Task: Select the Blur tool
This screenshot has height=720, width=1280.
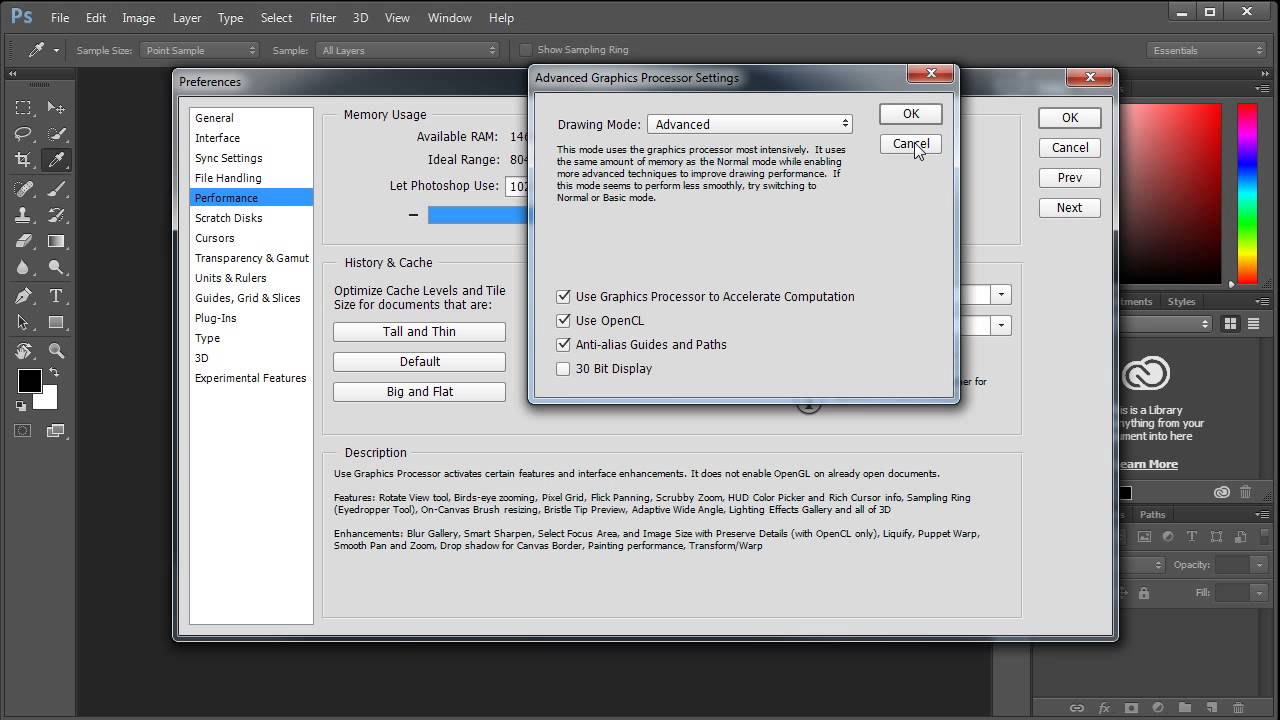Action: pos(23,267)
